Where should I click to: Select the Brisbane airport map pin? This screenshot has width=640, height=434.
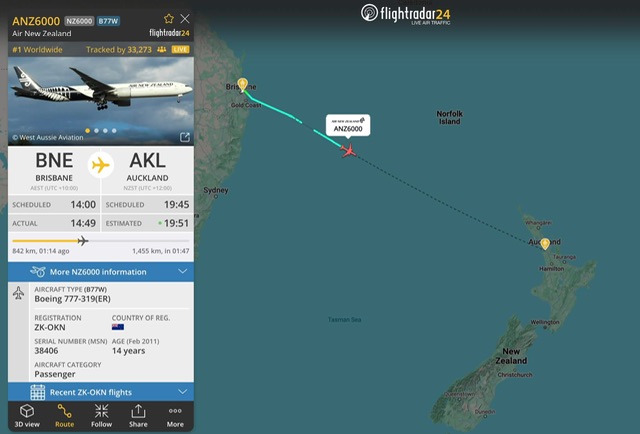[242, 85]
